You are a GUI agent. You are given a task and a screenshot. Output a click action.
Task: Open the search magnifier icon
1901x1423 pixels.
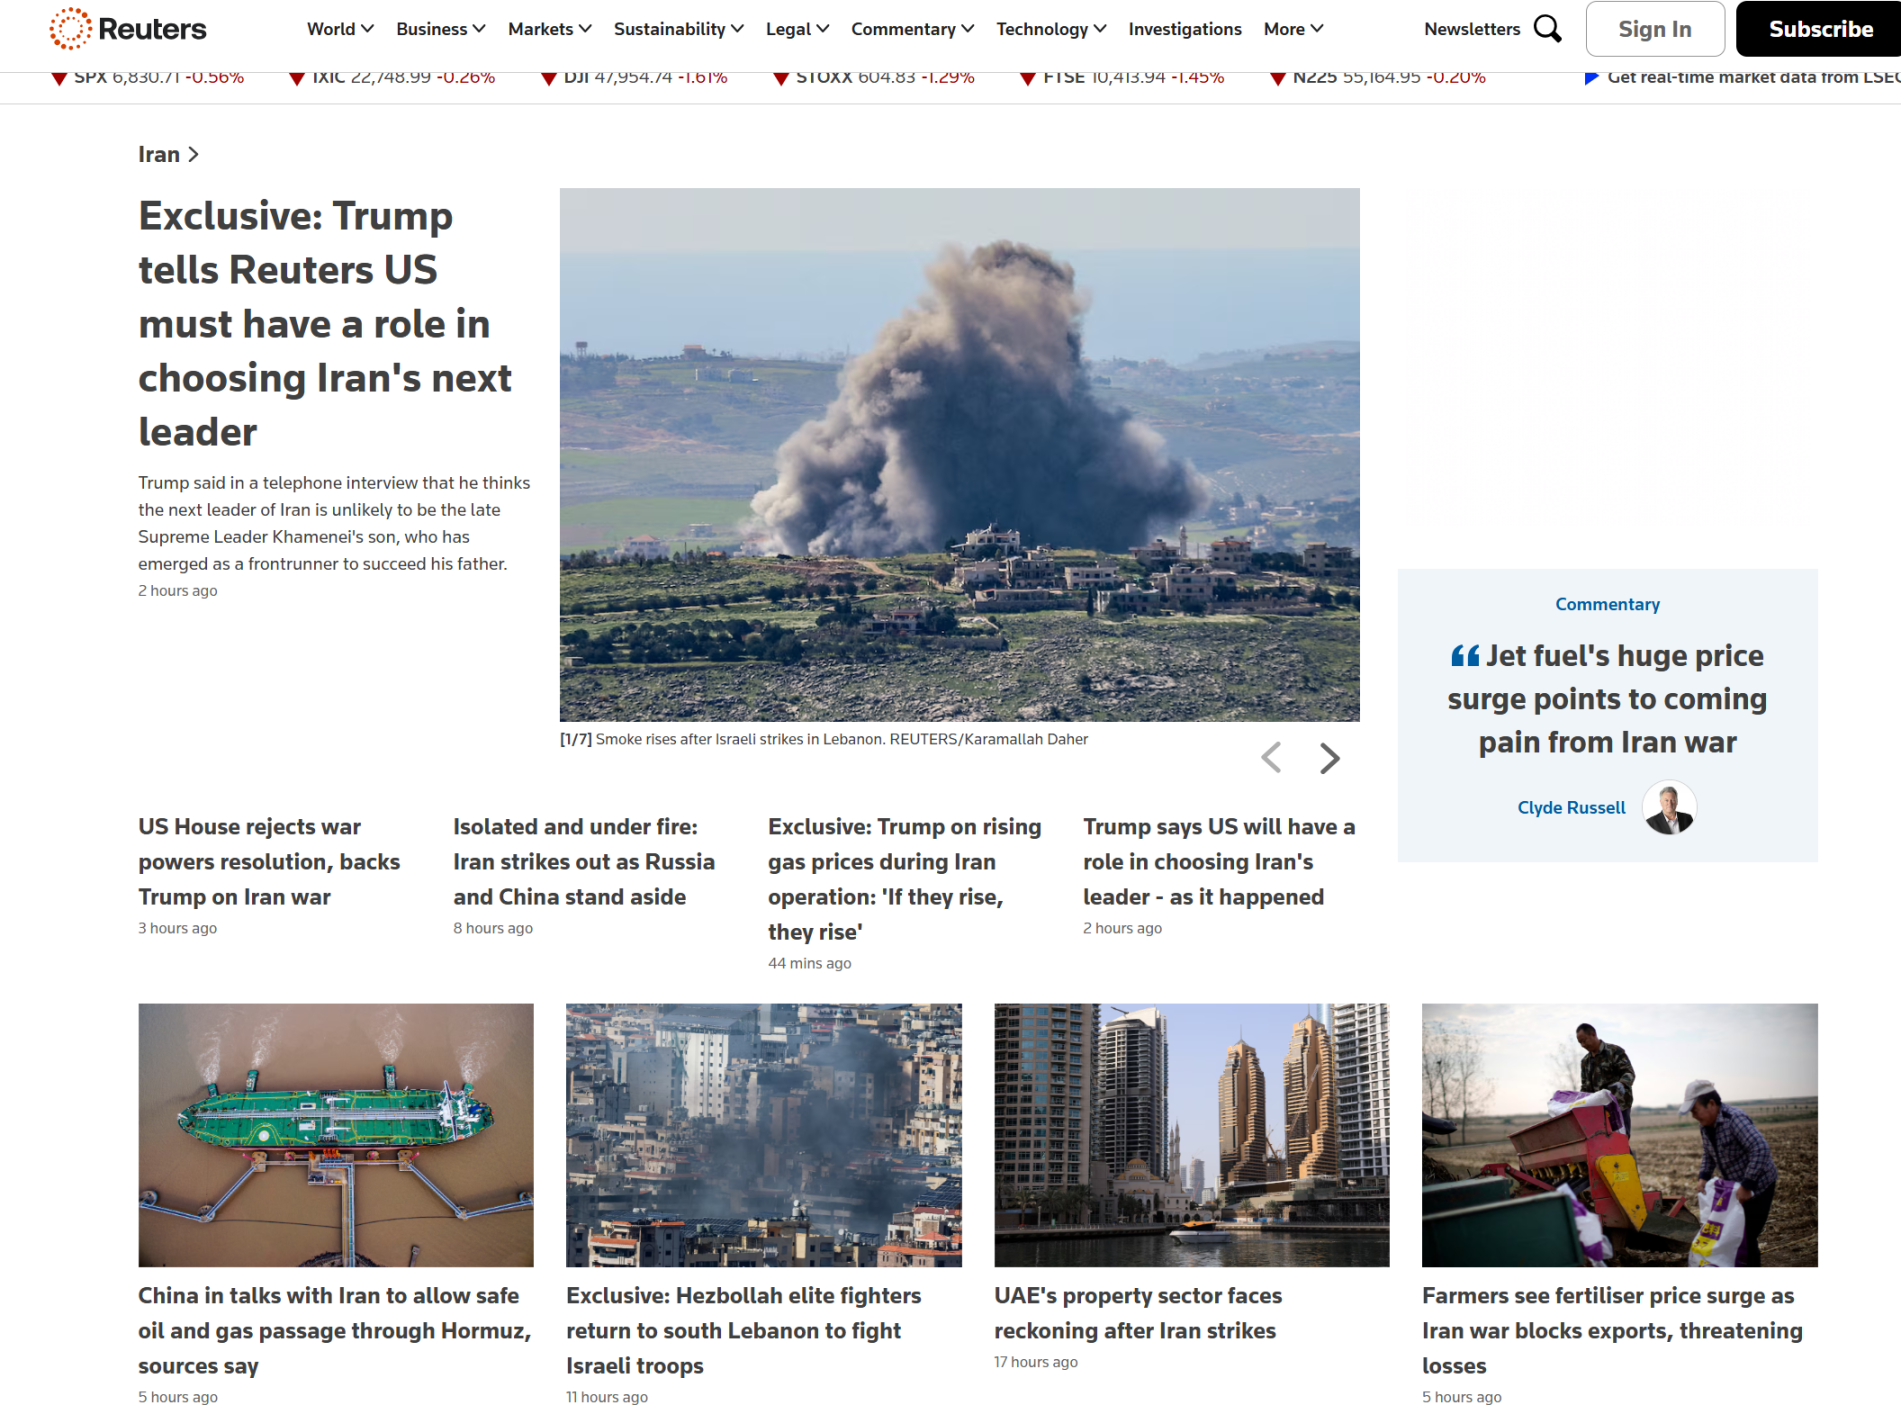point(1547,29)
